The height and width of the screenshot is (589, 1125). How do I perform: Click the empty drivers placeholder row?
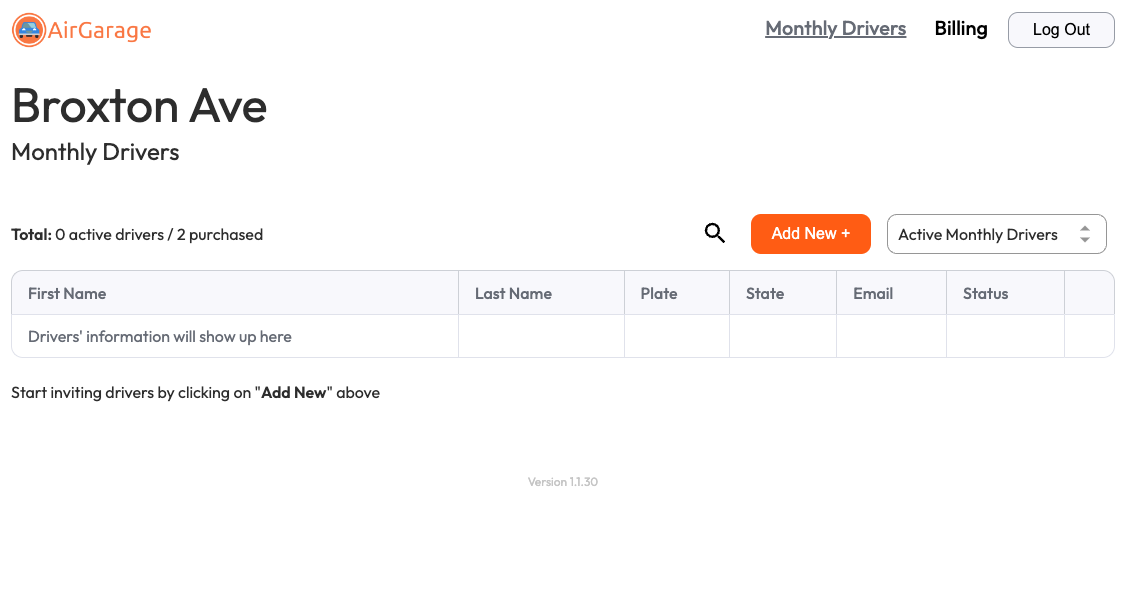point(160,337)
